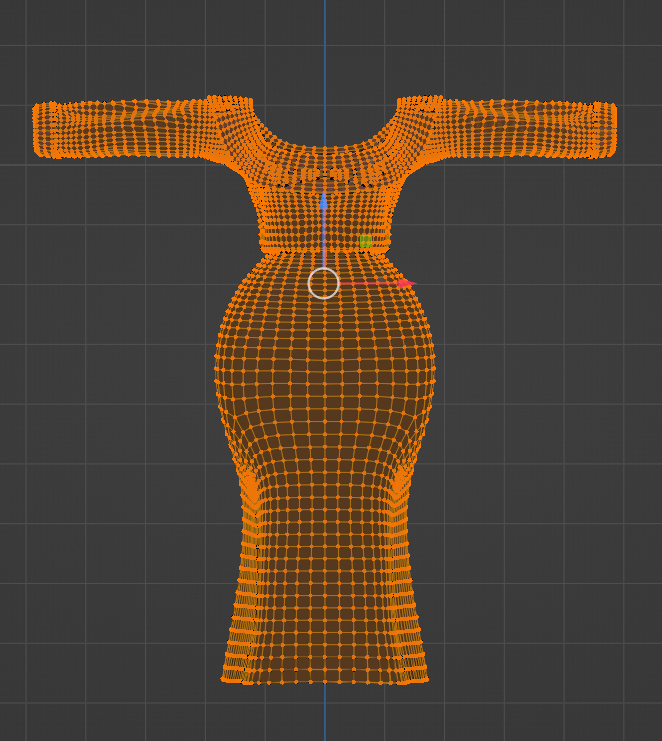This screenshot has height=741, width=662.
Task: Select the right sleeve cuff end
Action: click(607, 130)
